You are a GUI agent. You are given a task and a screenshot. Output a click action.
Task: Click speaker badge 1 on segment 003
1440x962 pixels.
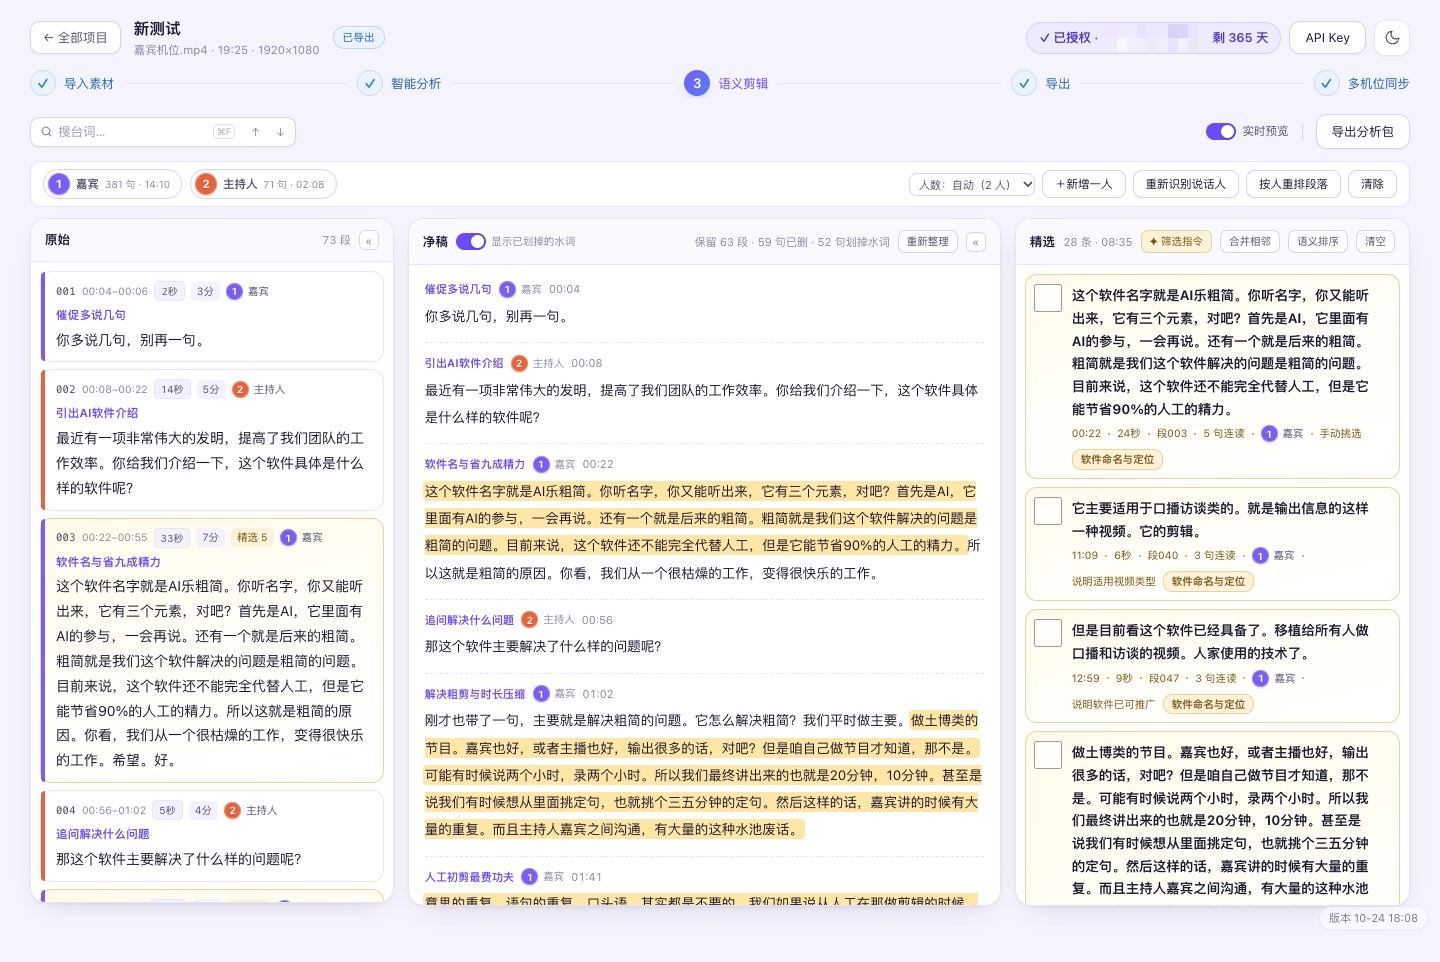288,538
